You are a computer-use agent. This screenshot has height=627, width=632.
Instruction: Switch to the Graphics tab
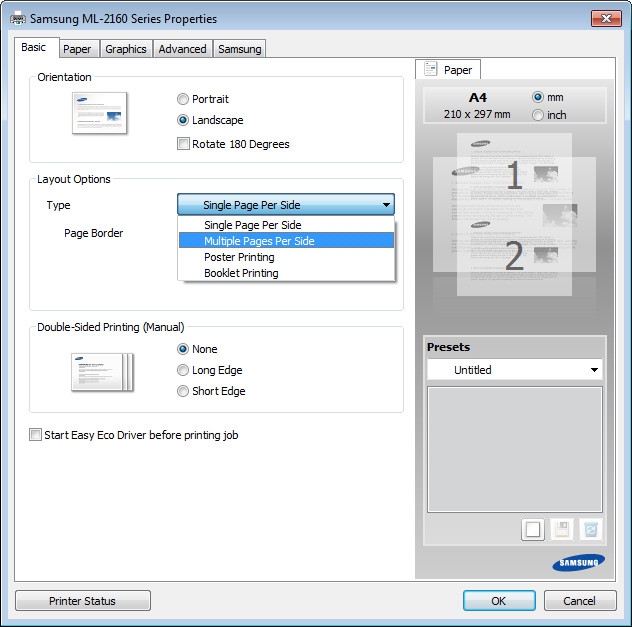coord(126,49)
